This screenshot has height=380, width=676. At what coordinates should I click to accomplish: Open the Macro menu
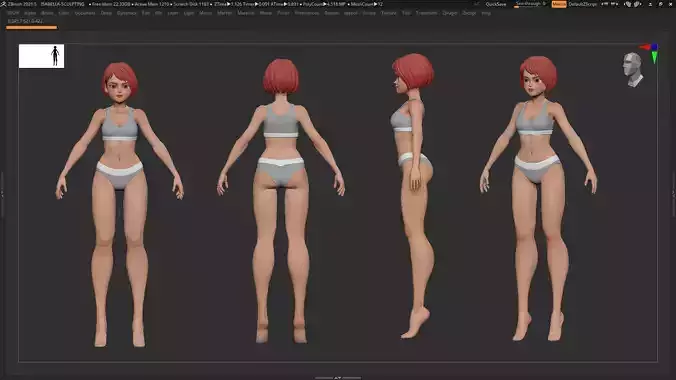tap(206, 13)
